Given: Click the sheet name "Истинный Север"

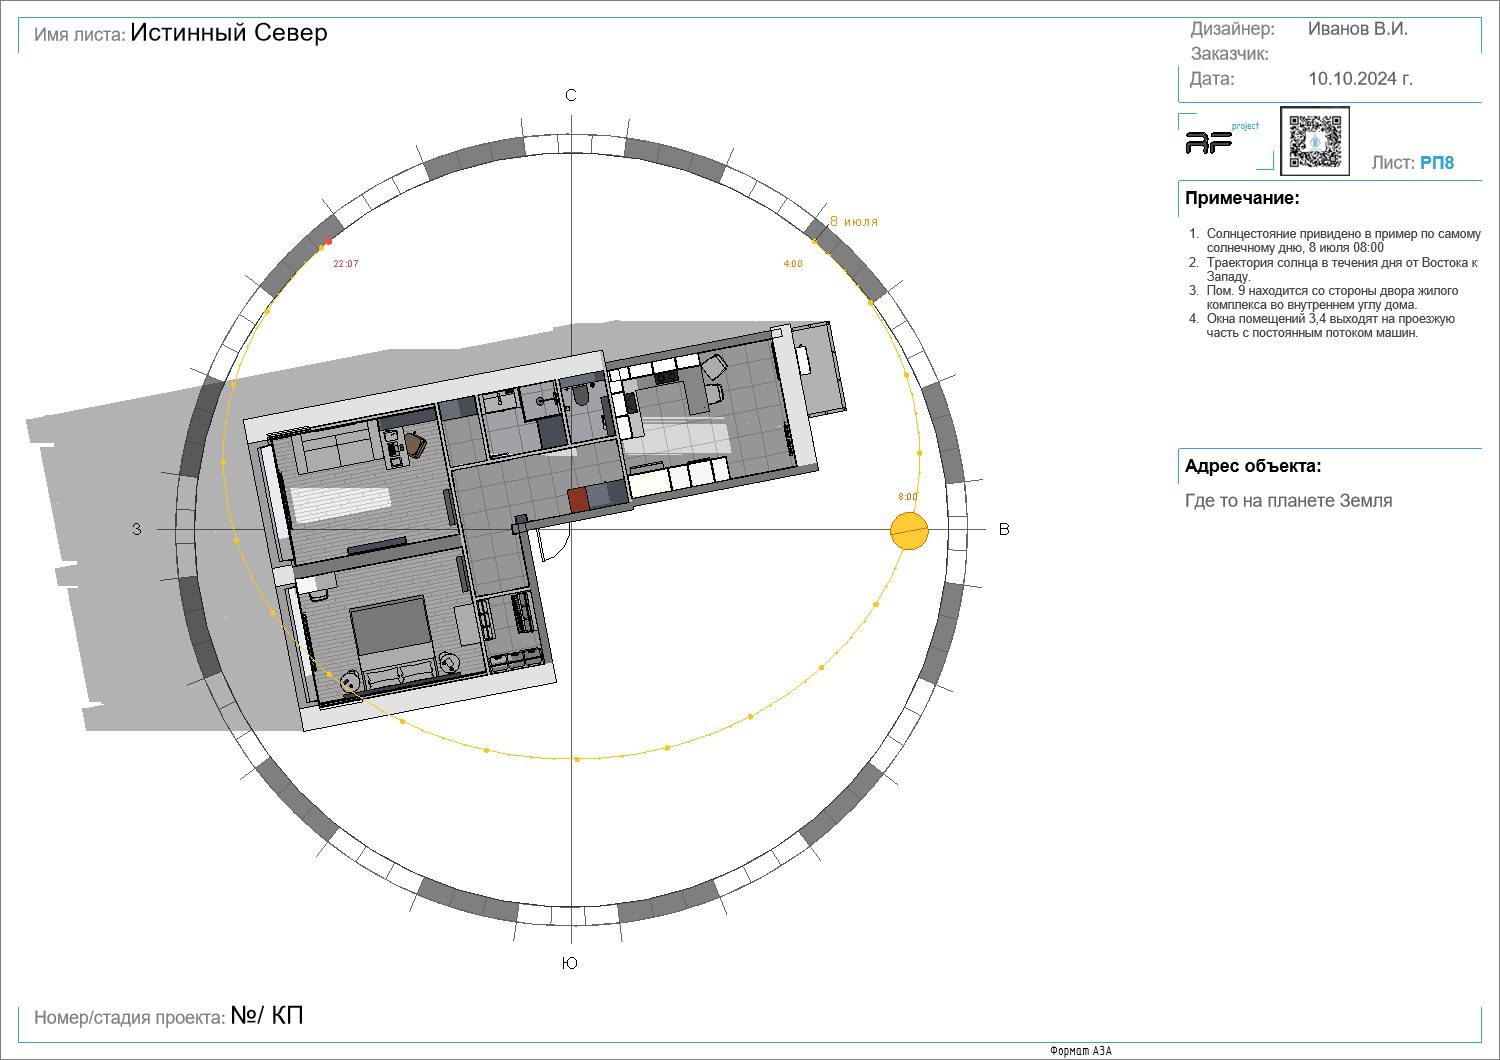Looking at the screenshot, I should [229, 33].
